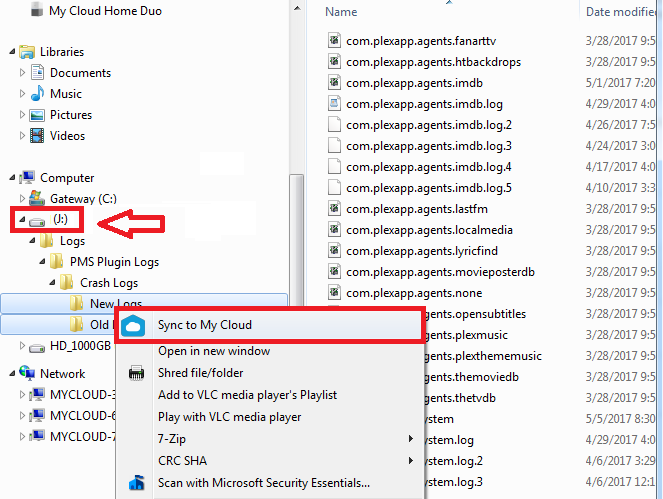Image resolution: width=663 pixels, height=499 pixels.
Task: Expand the Gateway (C:) drive node
Action: click(x=22, y=198)
